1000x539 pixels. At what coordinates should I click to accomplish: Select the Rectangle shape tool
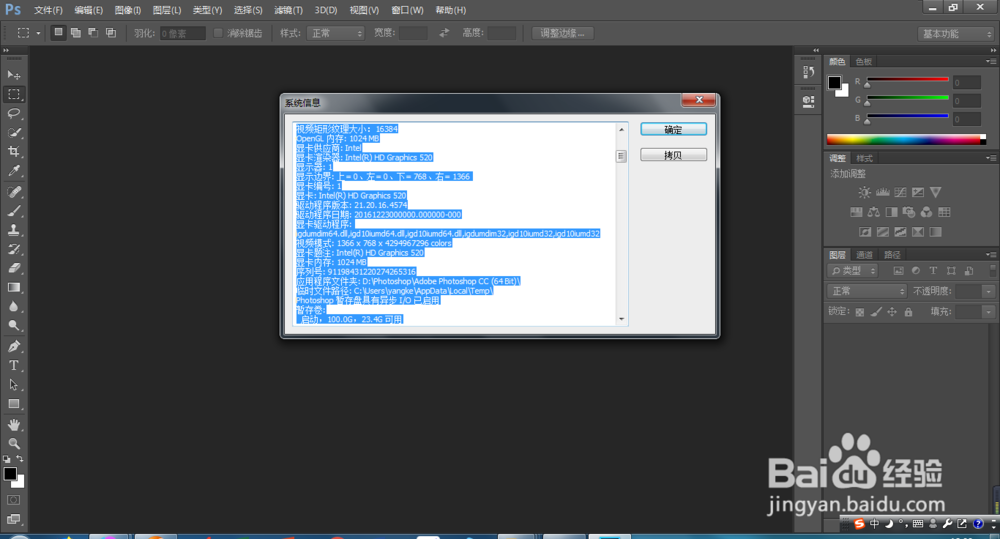tap(13, 404)
